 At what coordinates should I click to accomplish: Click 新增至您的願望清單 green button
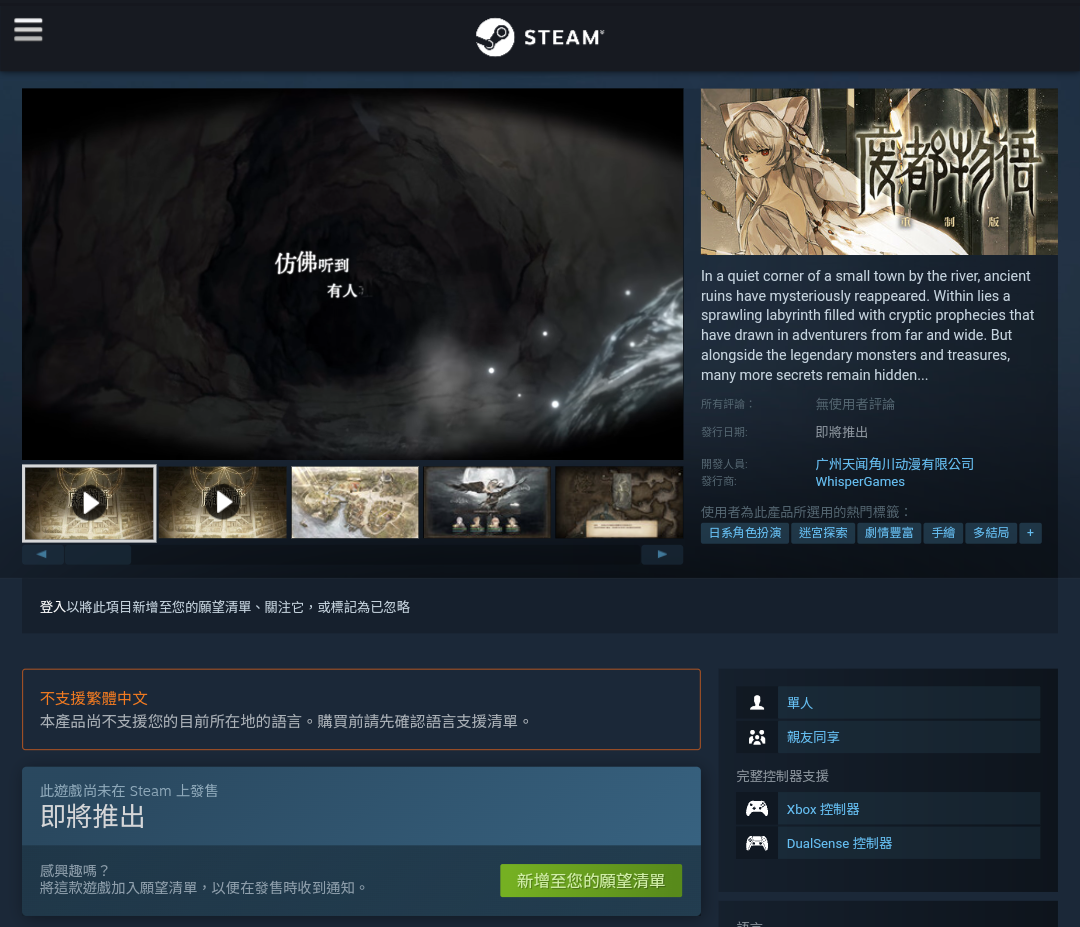tap(591, 881)
